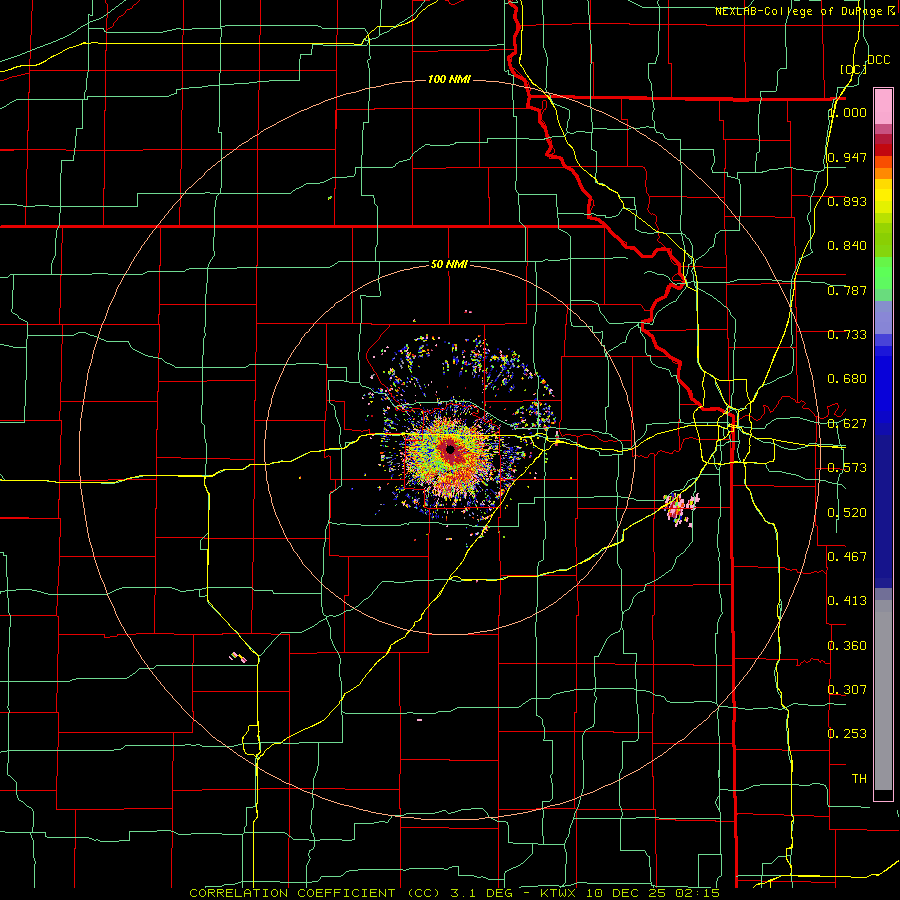Click the 0.467 color scale value
This screenshot has width=900, height=900.
pyautogui.click(x=847, y=556)
